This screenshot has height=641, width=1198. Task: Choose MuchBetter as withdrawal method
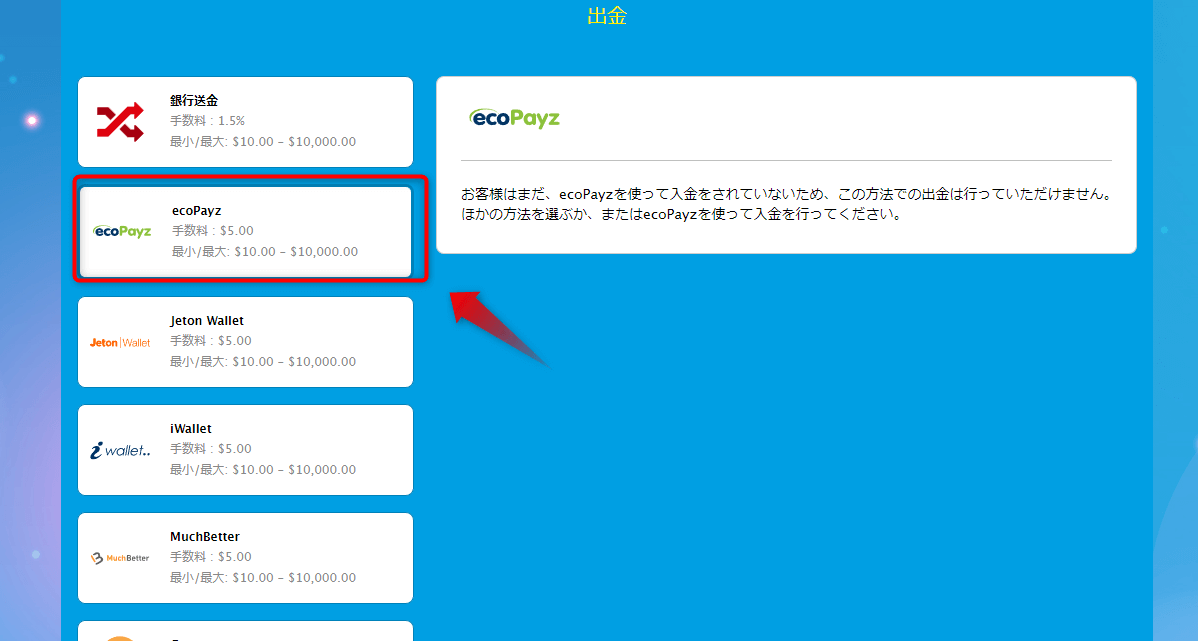pos(245,558)
